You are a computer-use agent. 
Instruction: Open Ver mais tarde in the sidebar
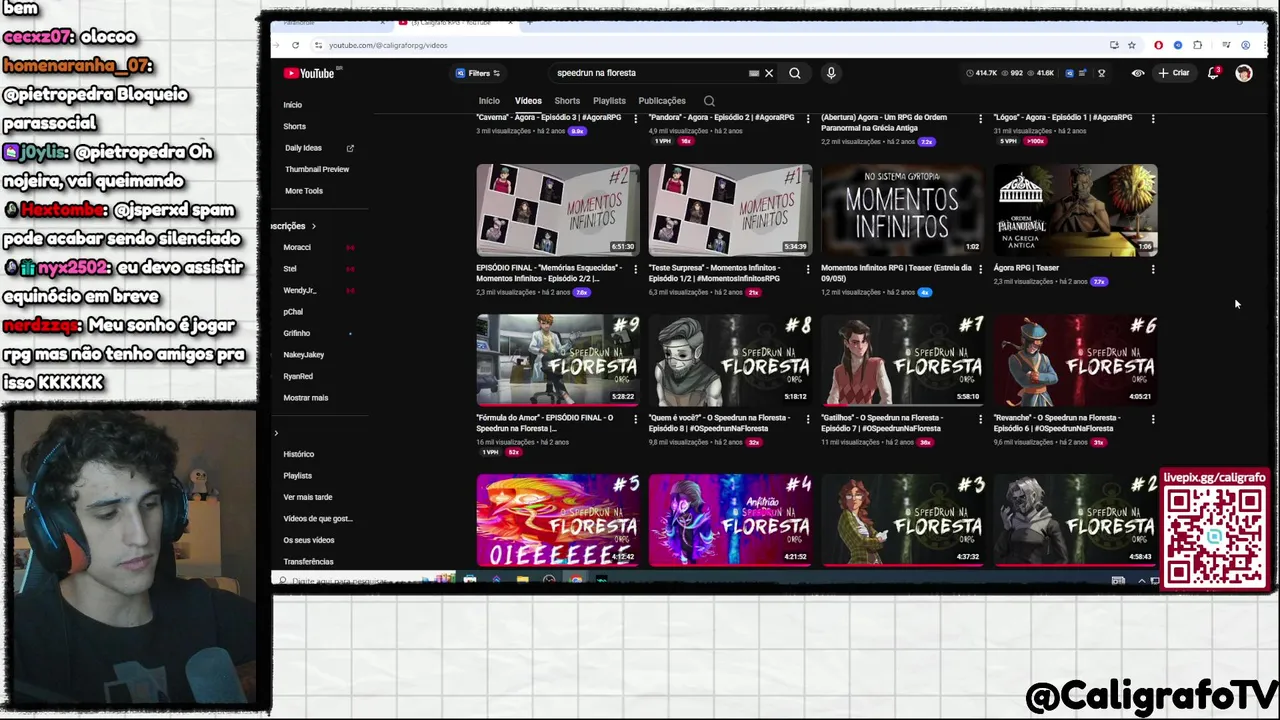click(308, 497)
